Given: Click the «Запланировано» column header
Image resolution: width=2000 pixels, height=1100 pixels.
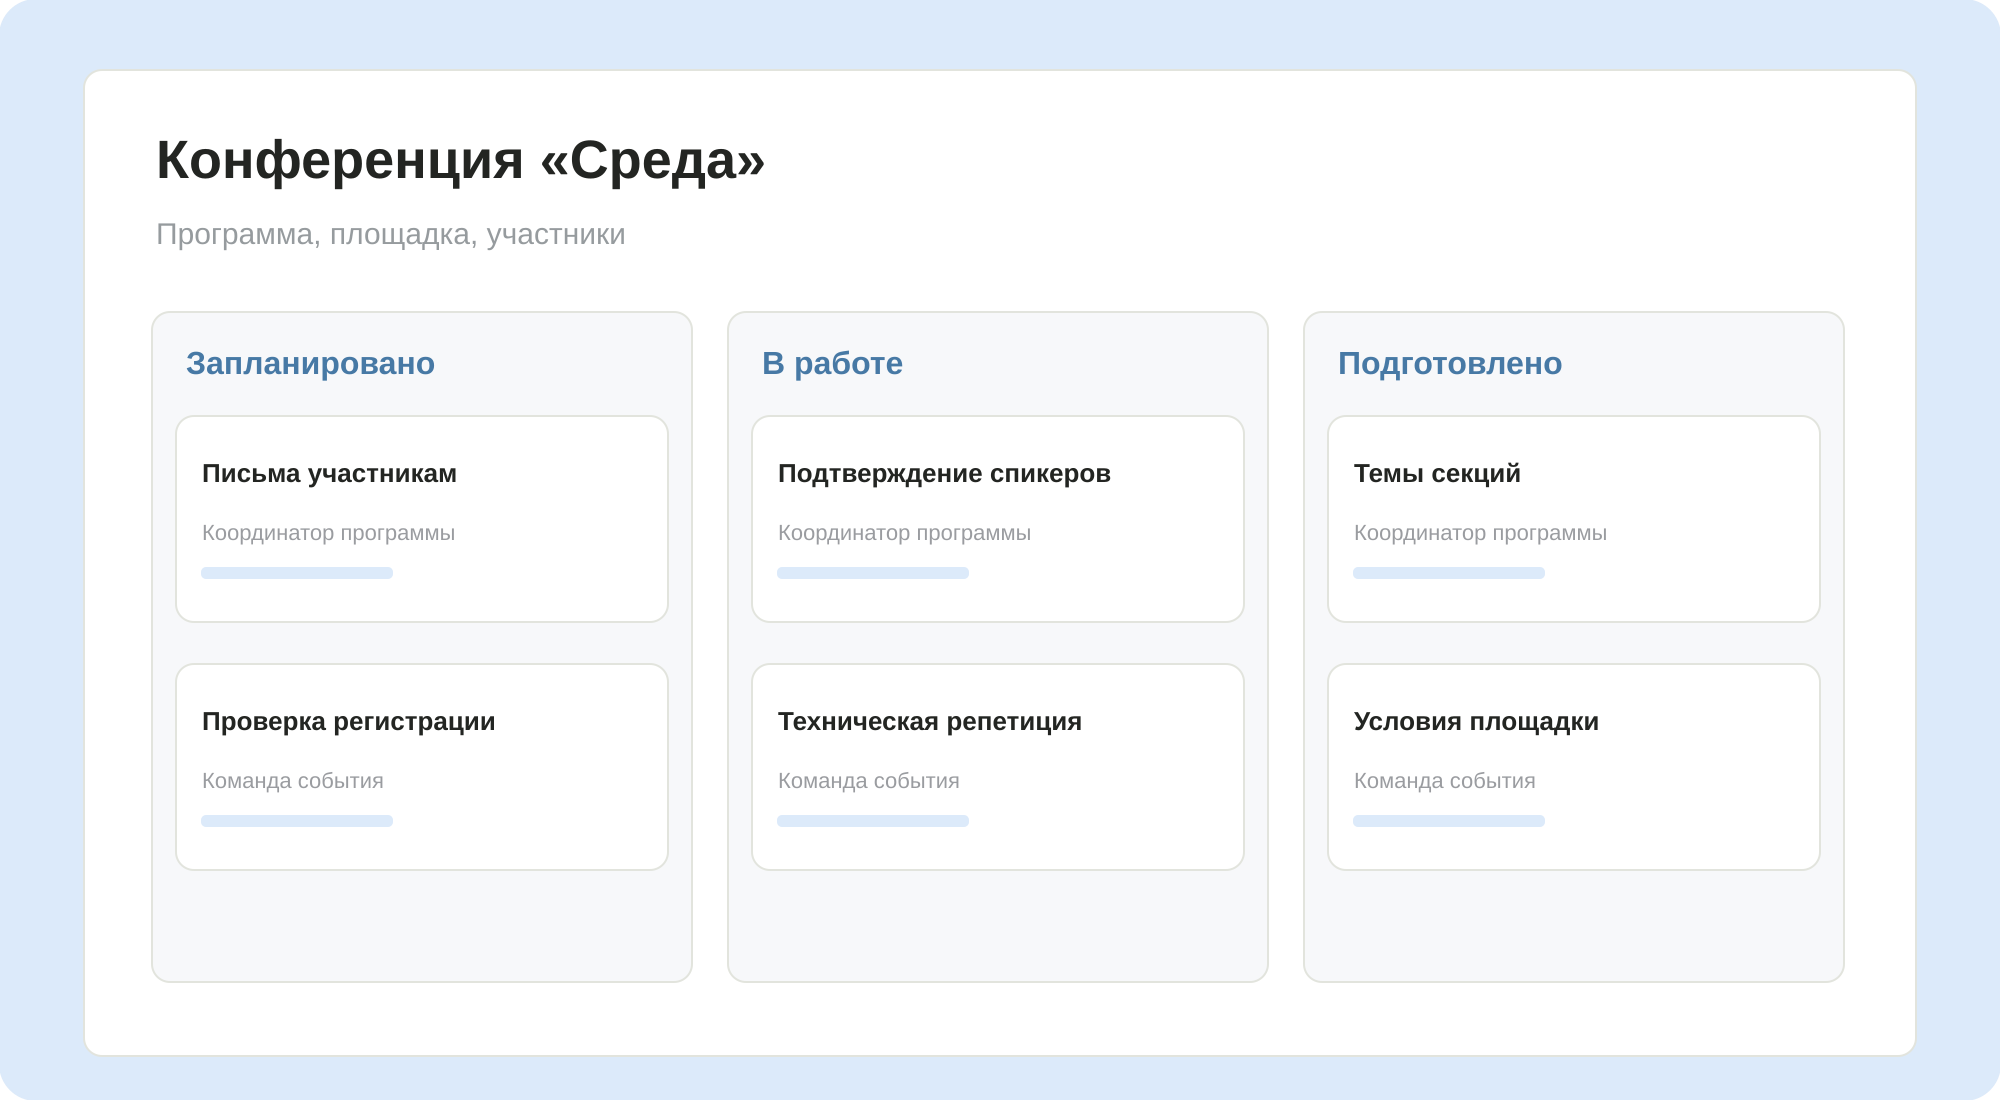Looking at the screenshot, I should point(311,363).
